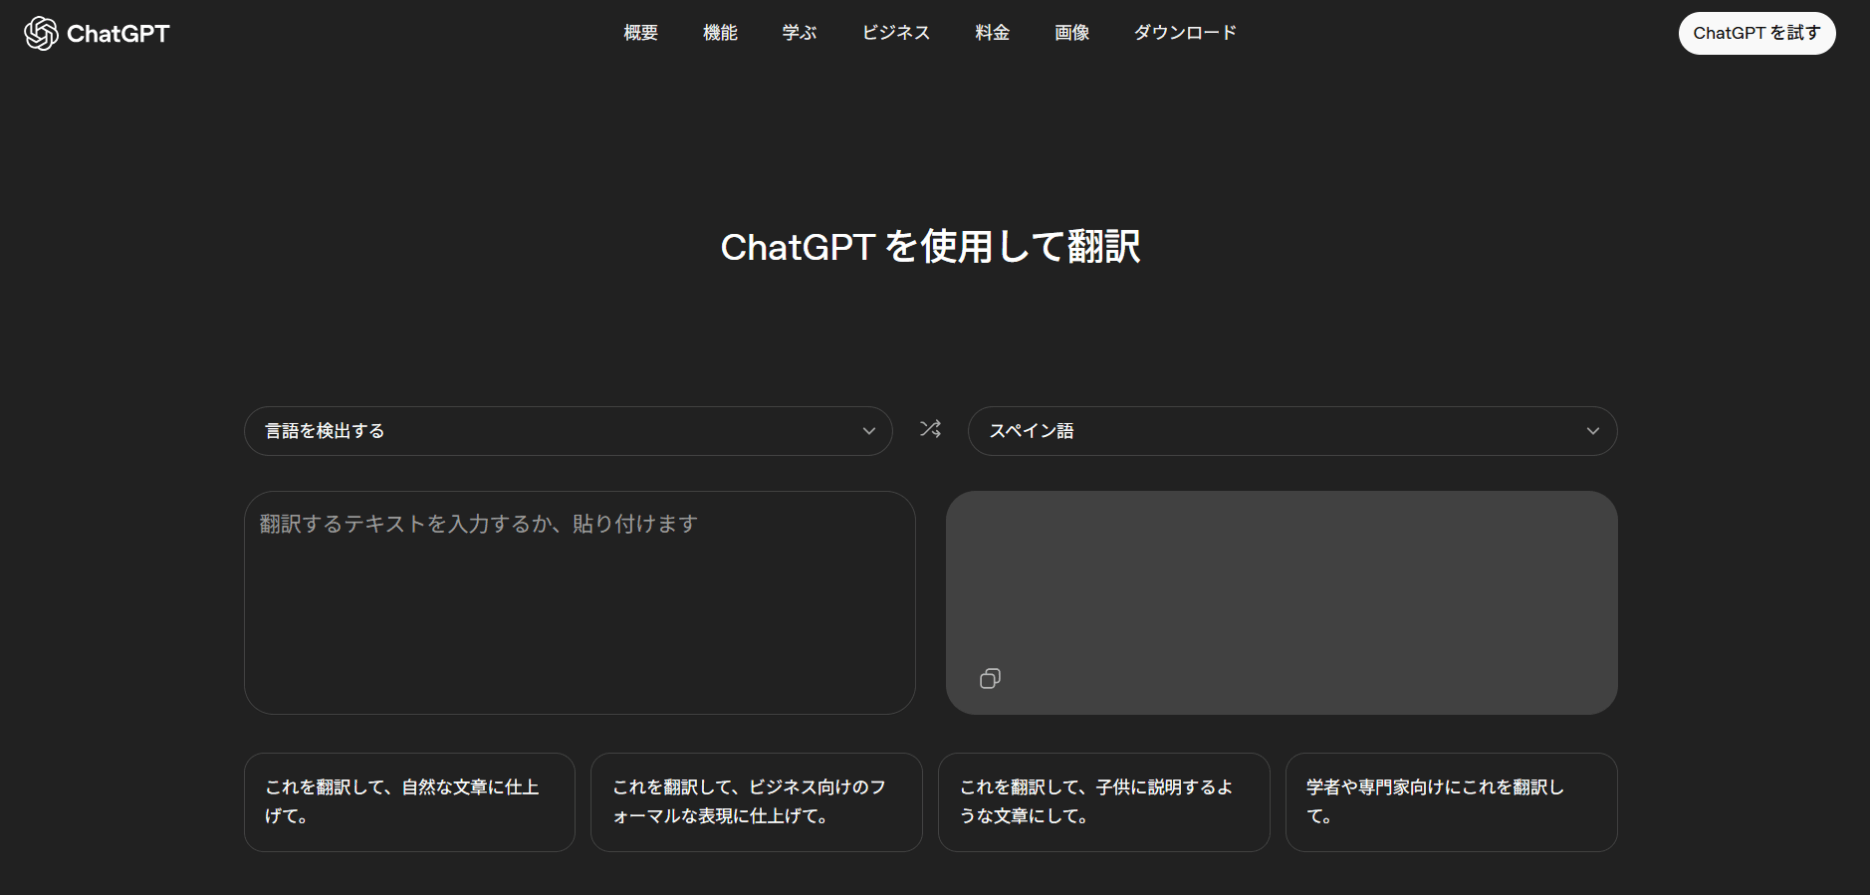Select 学ぶ in the top navigation

click(799, 33)
